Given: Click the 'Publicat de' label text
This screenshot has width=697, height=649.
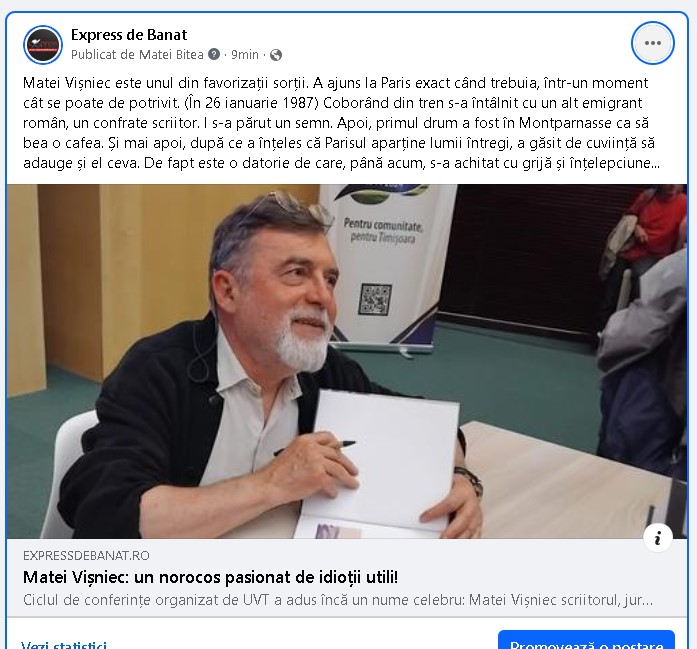Looking at the screenshot, I should click(x=103, y=54).
